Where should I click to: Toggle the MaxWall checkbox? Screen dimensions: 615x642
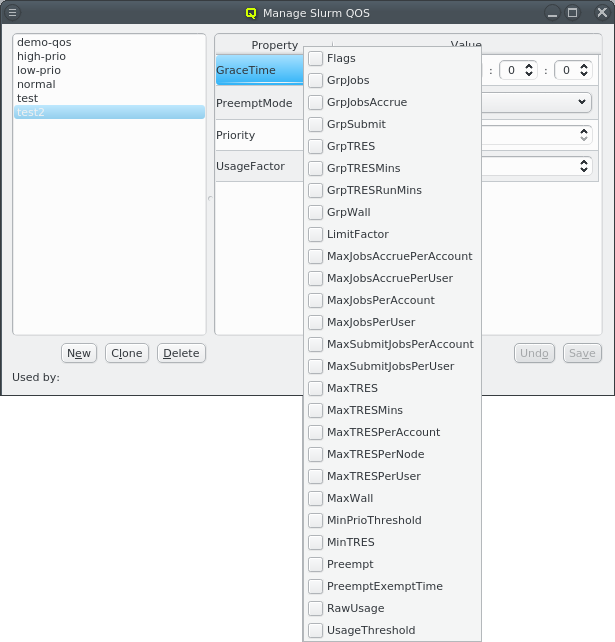315,498
